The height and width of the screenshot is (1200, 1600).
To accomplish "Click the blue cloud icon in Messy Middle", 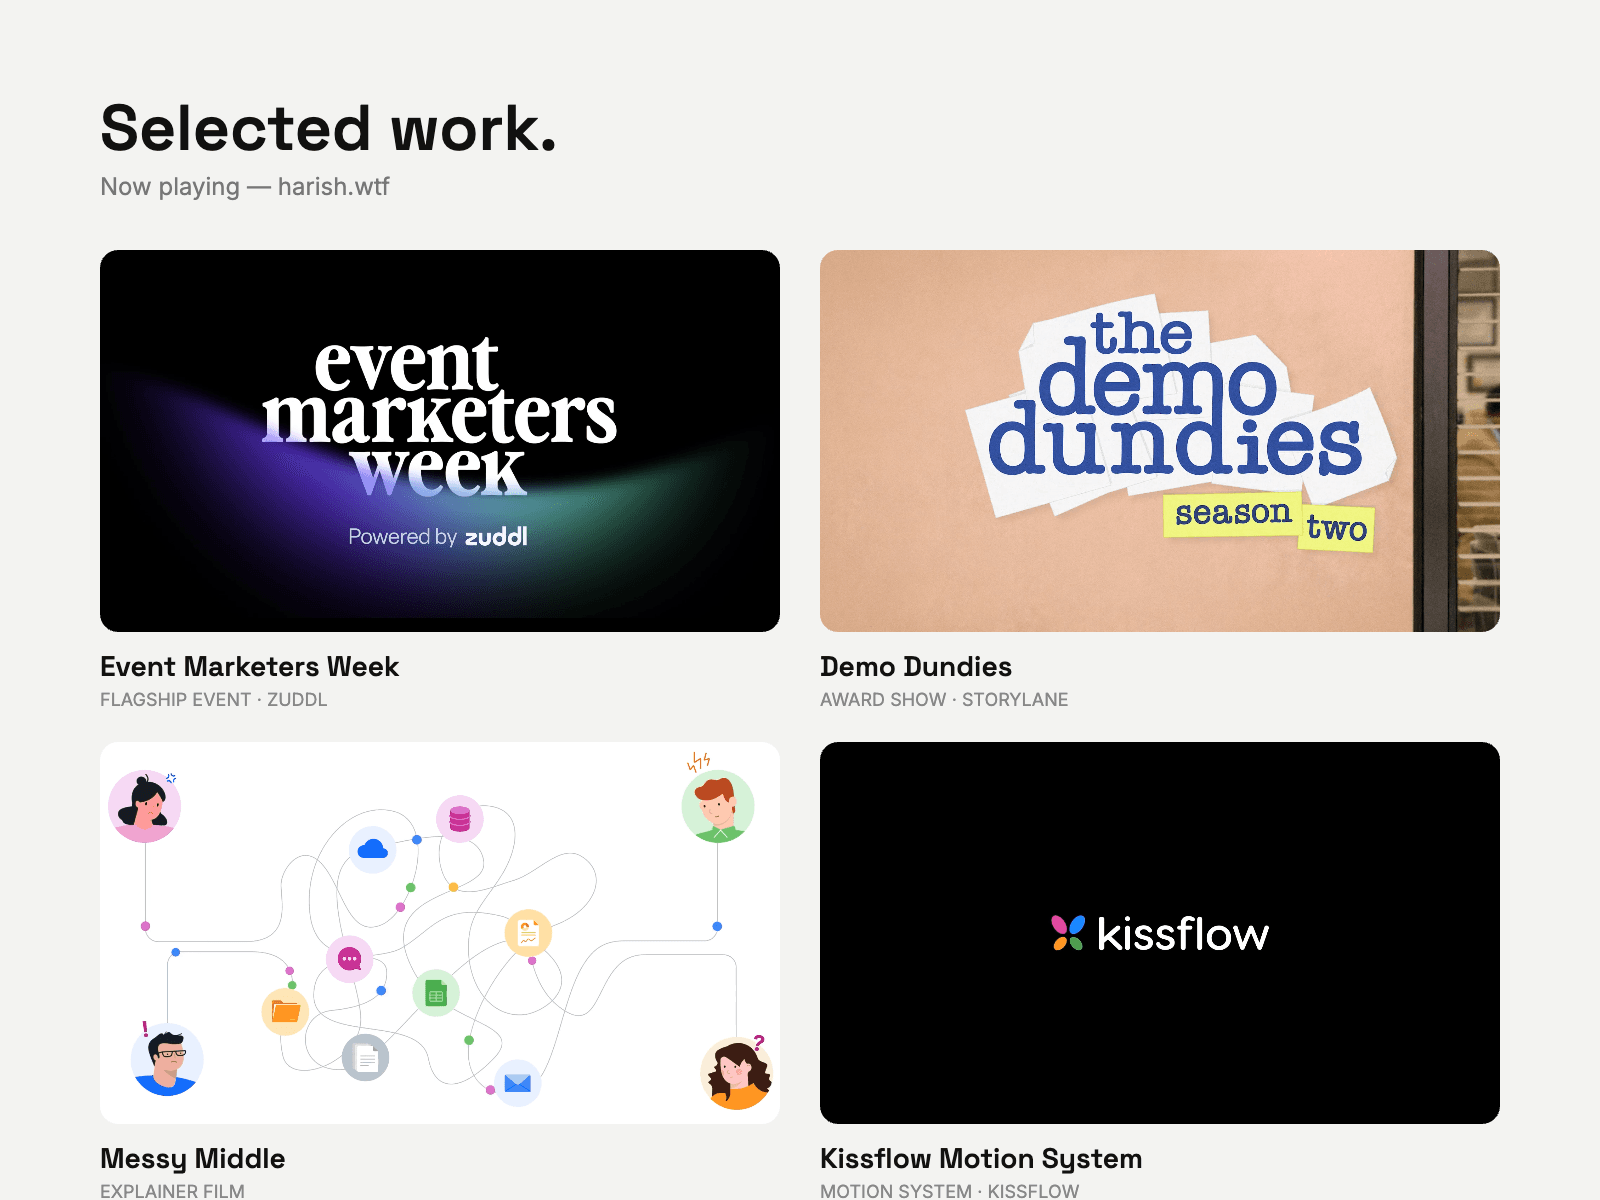I will coord(372,849).
